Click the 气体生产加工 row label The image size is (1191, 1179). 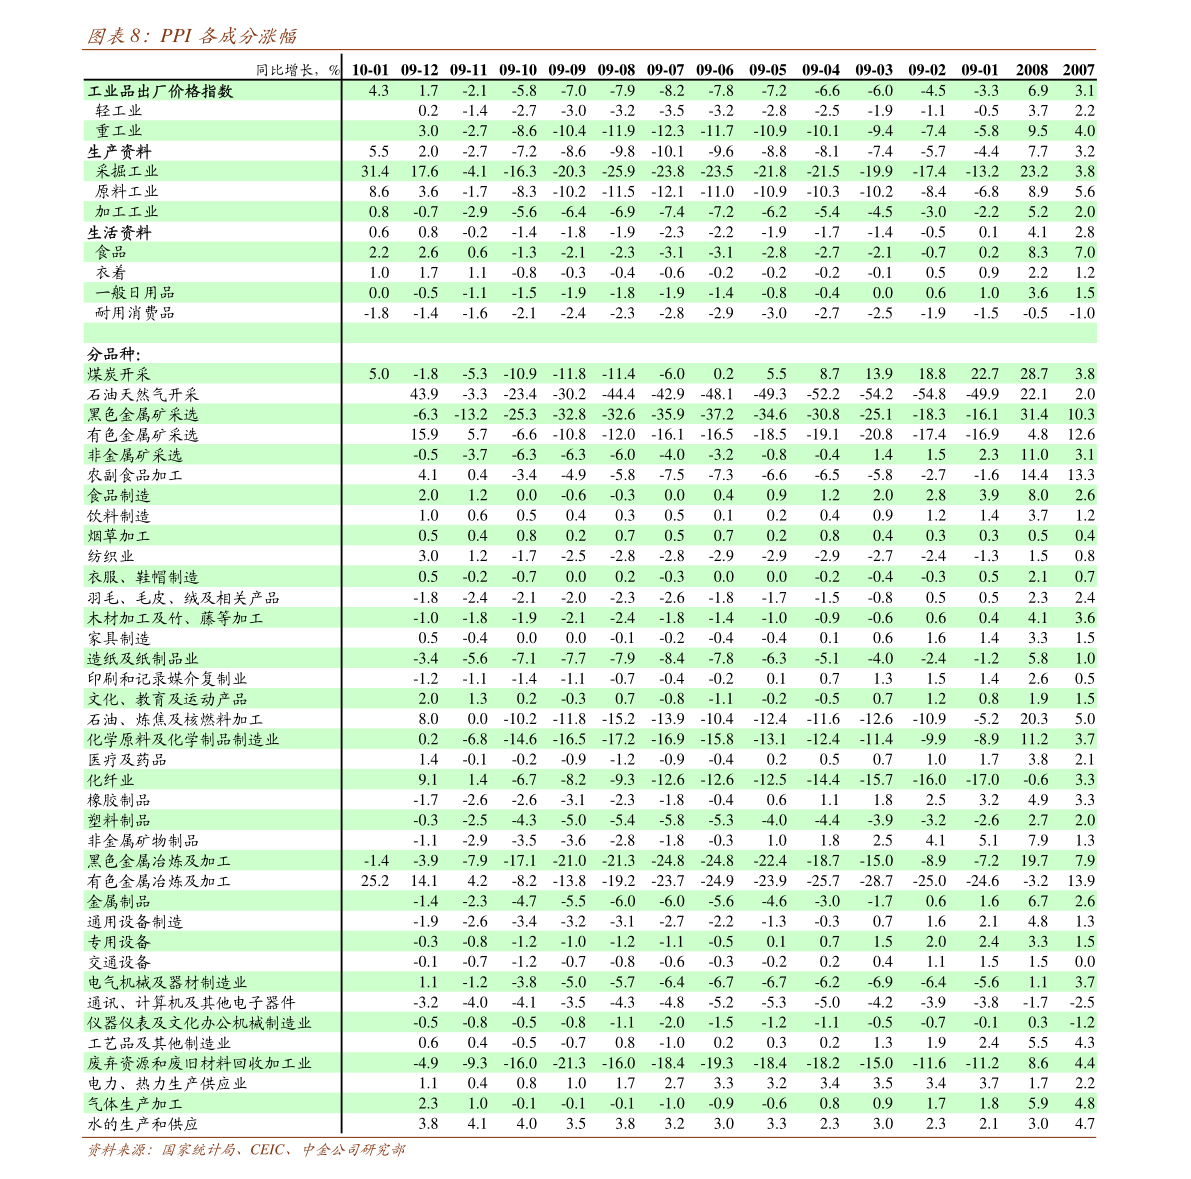135,1104
